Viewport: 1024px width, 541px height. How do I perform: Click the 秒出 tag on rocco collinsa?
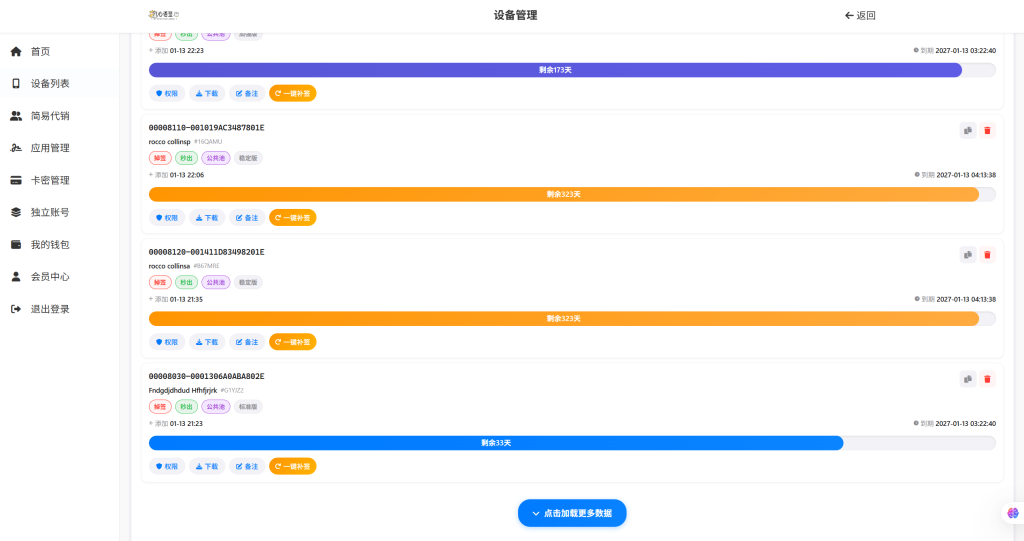[x=186, y=282]
